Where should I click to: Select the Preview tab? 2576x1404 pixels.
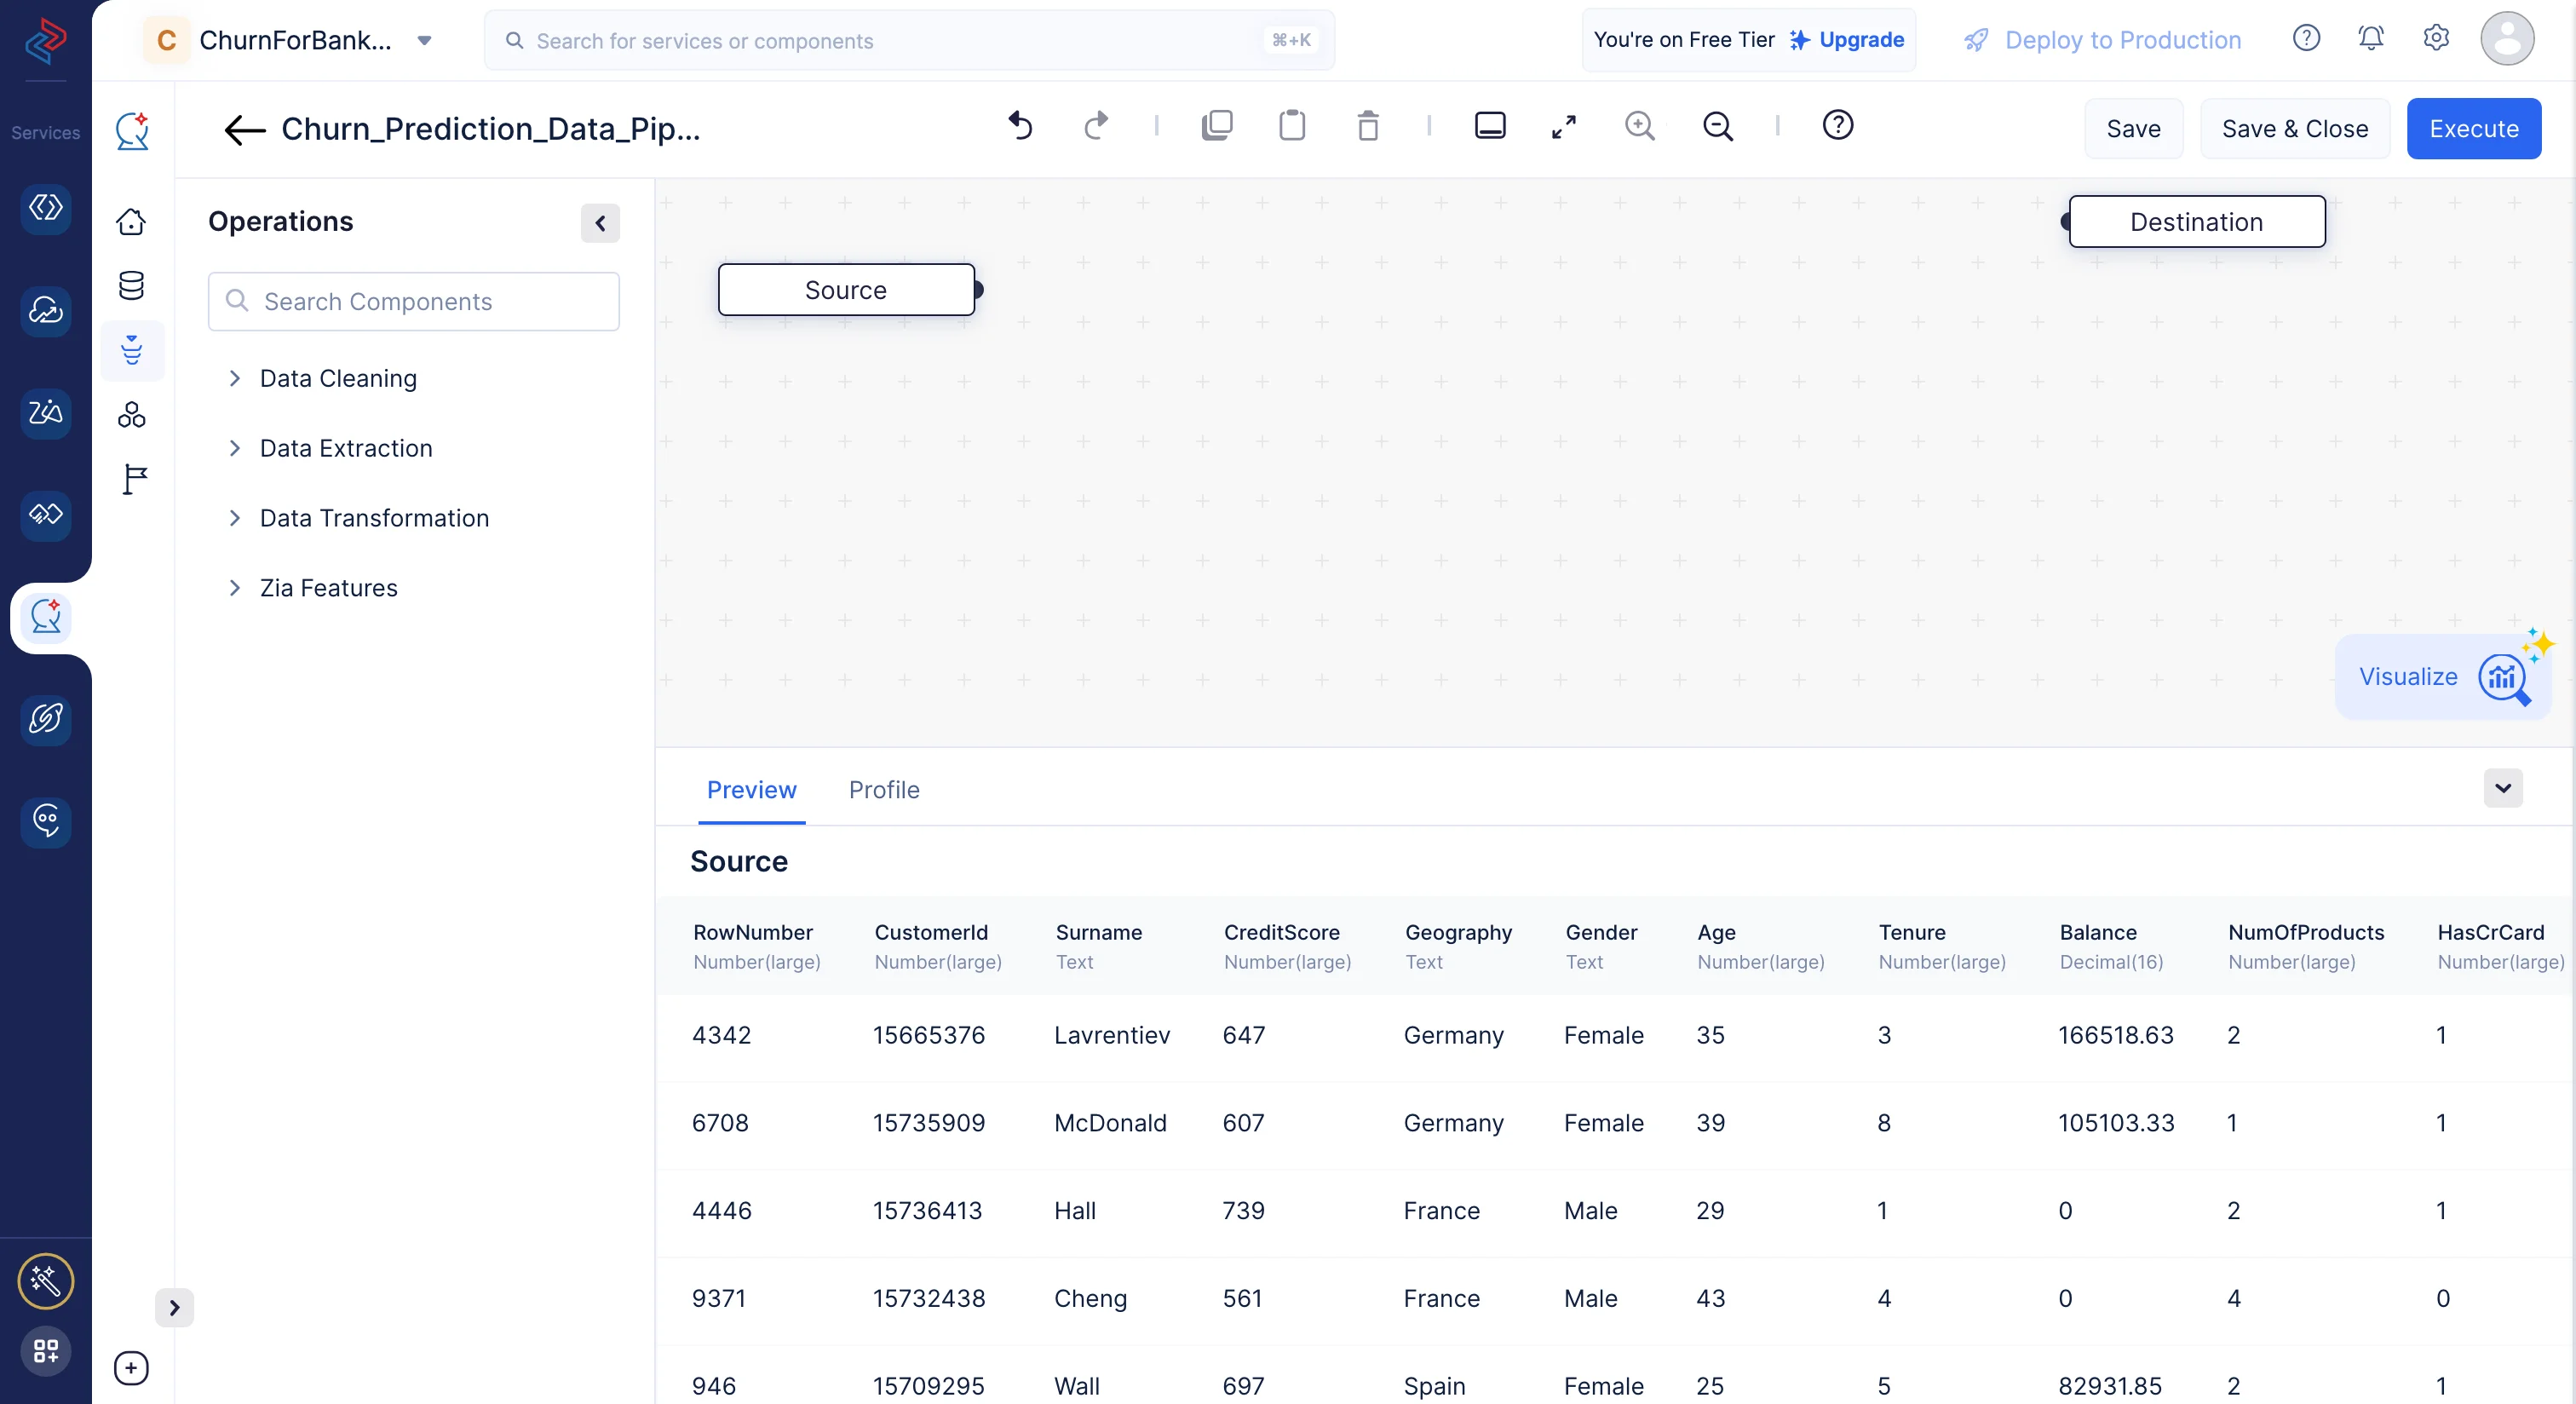coord(751,790)
